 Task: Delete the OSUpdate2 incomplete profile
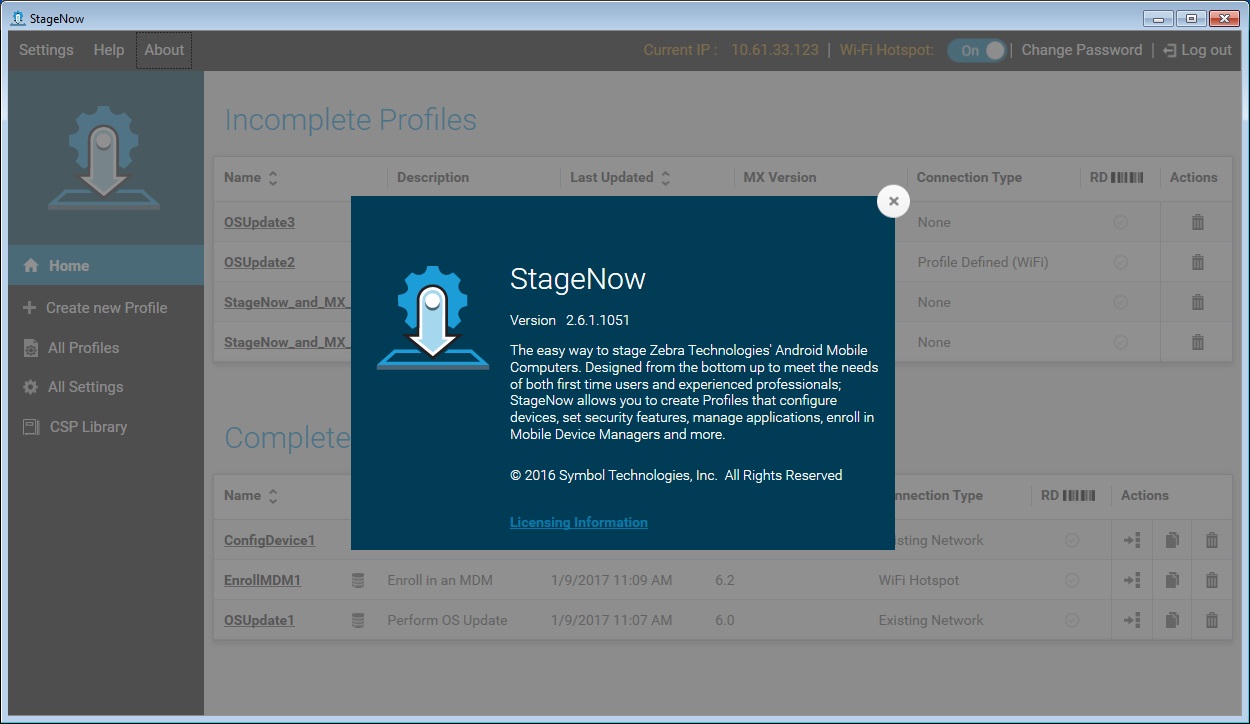click(x=1197, y=262)
